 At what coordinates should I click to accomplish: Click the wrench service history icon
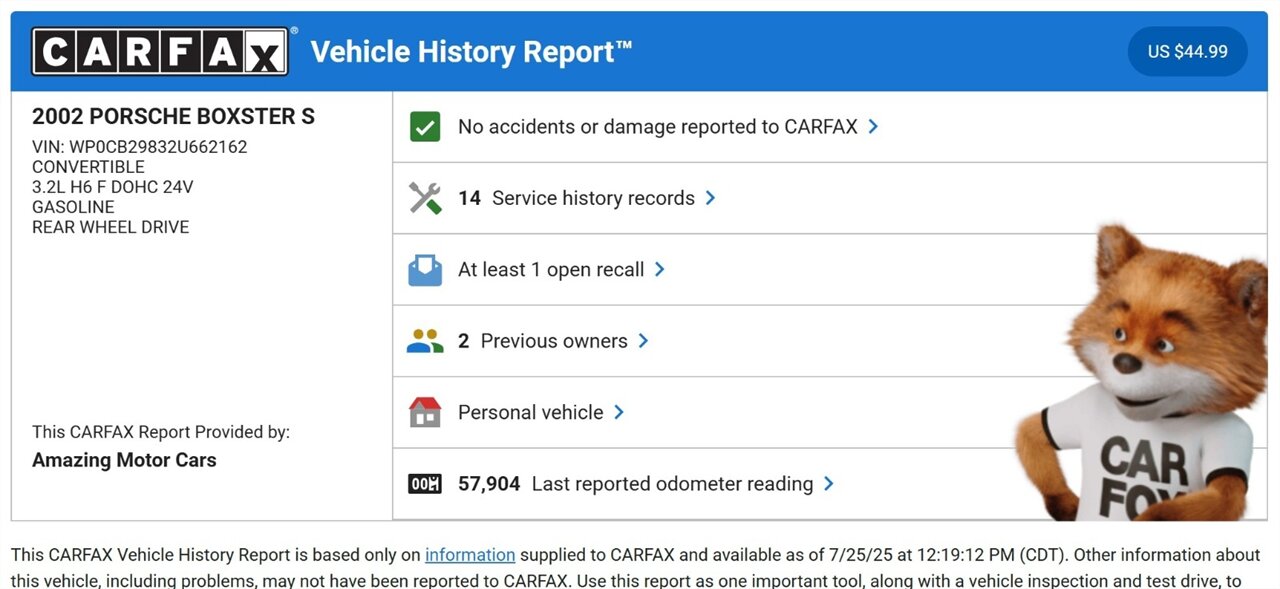(x=425, y=198)
